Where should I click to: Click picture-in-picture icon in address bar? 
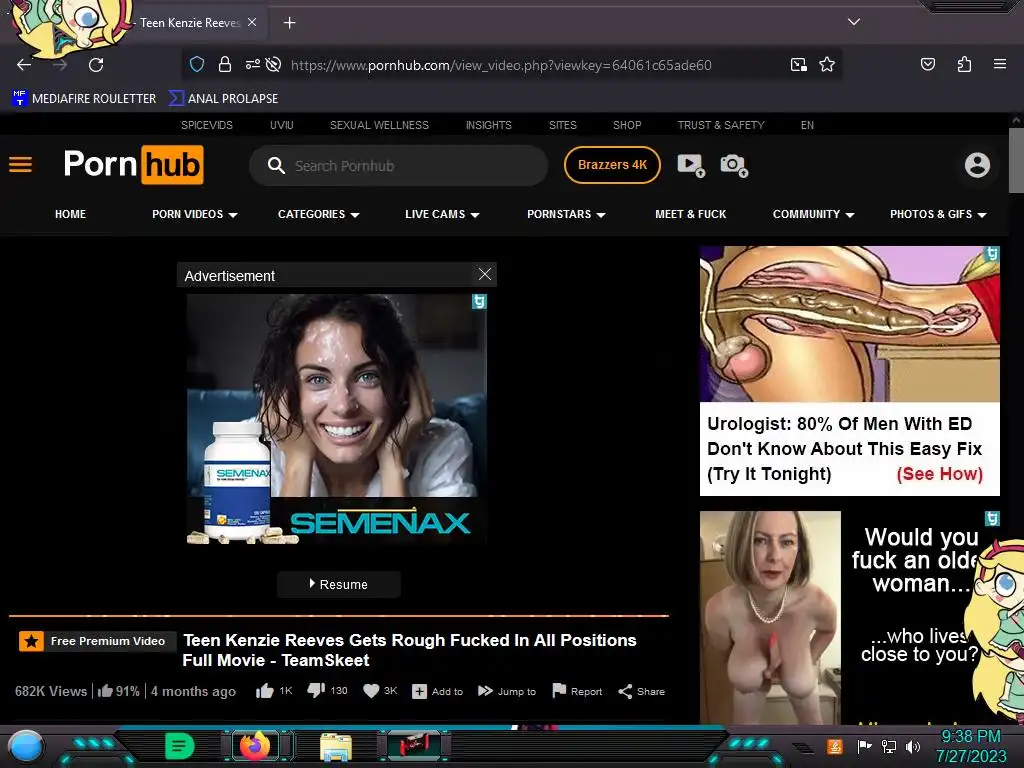tap(798, 64)
